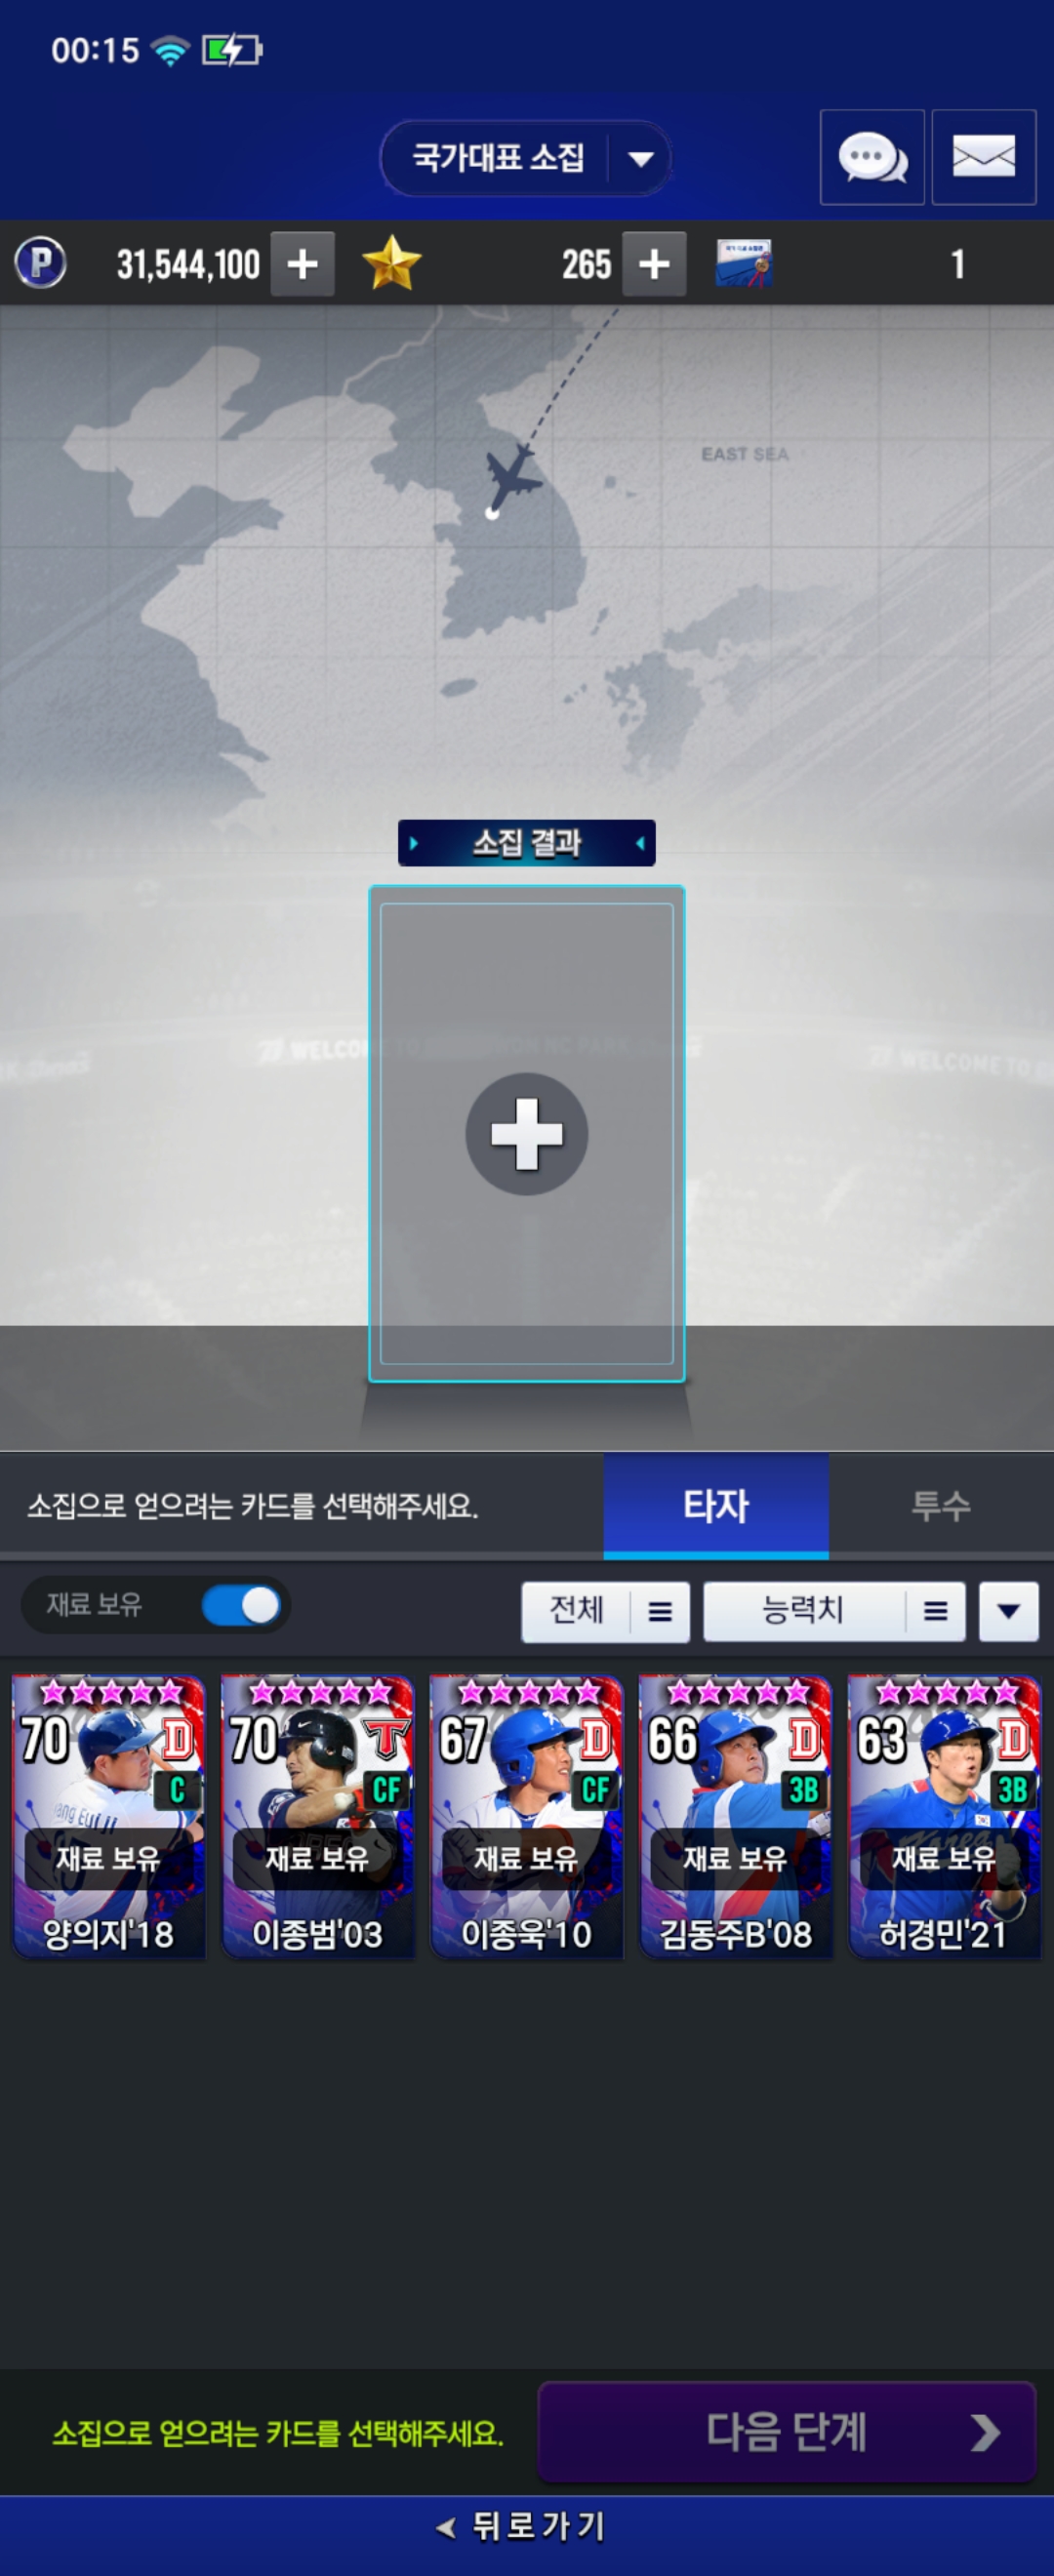Select the 이종범'03 player card
The height and width of the screenshot is (2576, 1054).
pyautogui.click(x=318, y=1817)
